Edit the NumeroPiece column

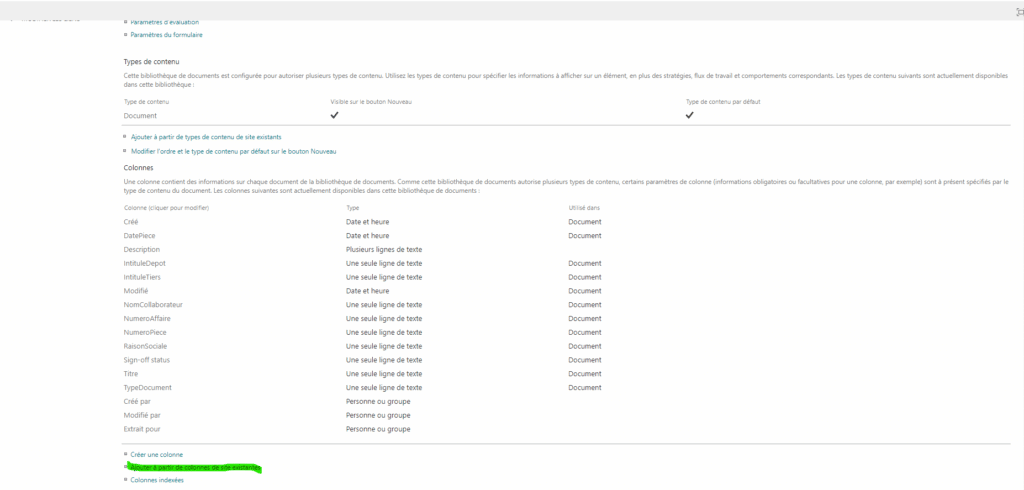click(x=145, y=332)
